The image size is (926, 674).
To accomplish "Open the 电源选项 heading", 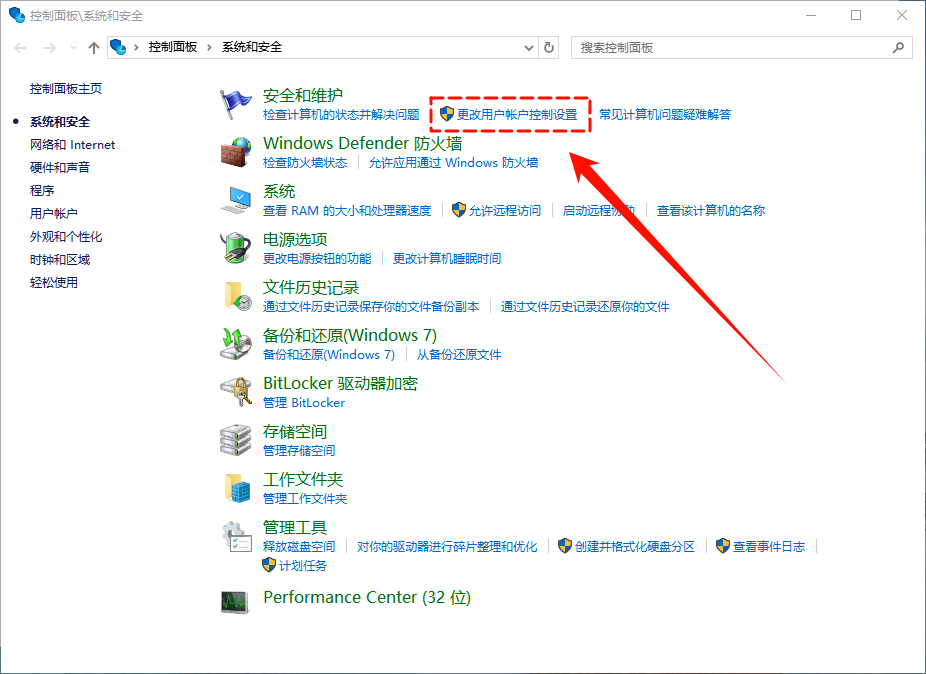I will (295, 239).
